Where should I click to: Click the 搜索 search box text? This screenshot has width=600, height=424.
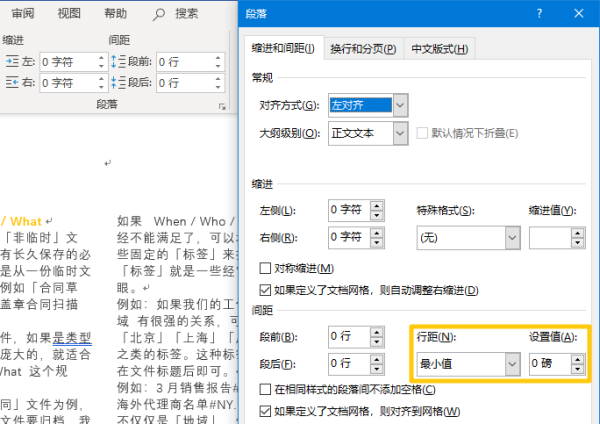coord(186,14)
